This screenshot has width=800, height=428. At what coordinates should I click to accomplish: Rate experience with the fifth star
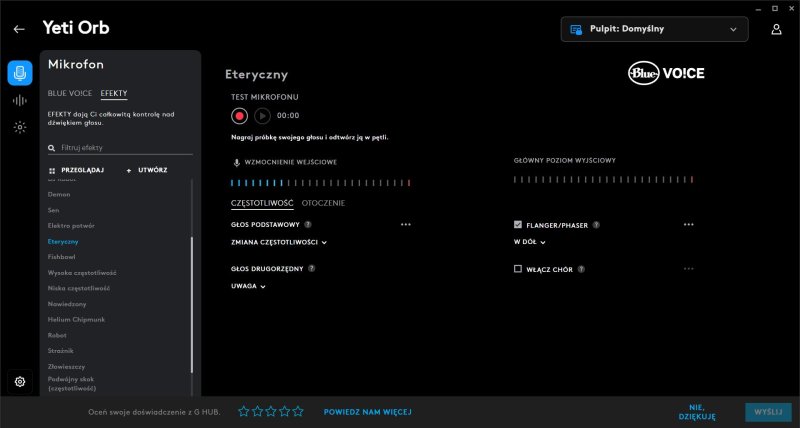tap(298, 411)
